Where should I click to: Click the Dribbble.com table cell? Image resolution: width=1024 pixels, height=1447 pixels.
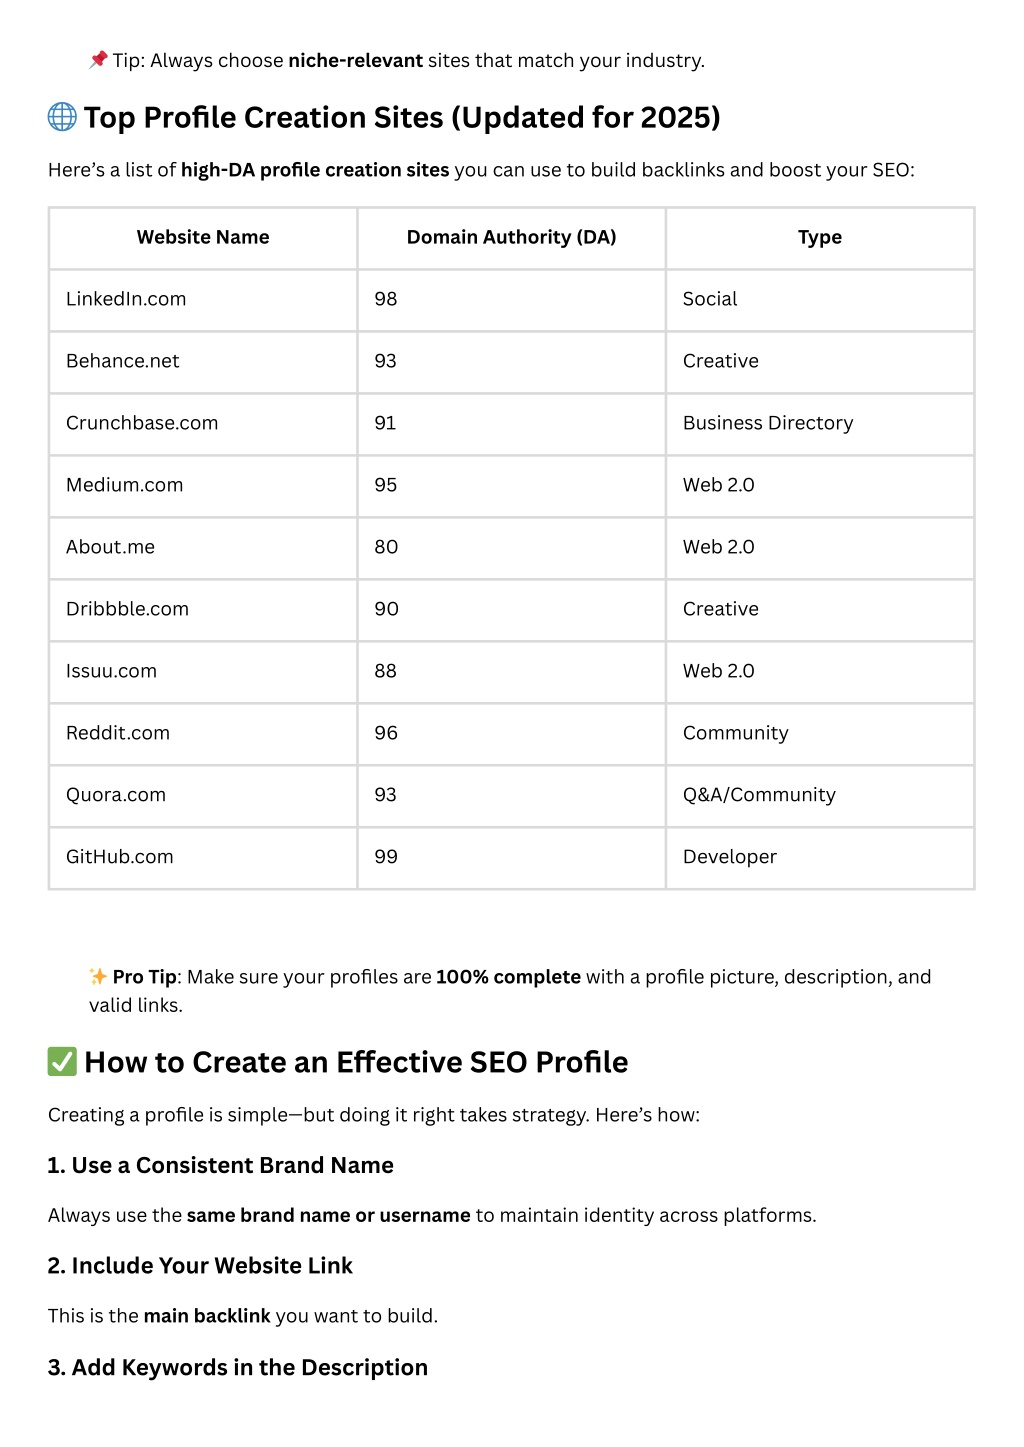coord(203,610)
